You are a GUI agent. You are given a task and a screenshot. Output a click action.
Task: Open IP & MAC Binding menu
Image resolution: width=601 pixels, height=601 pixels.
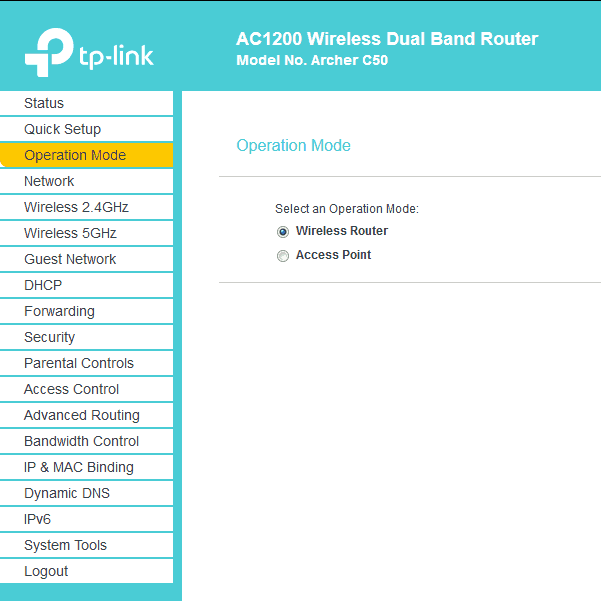[86, 468]
